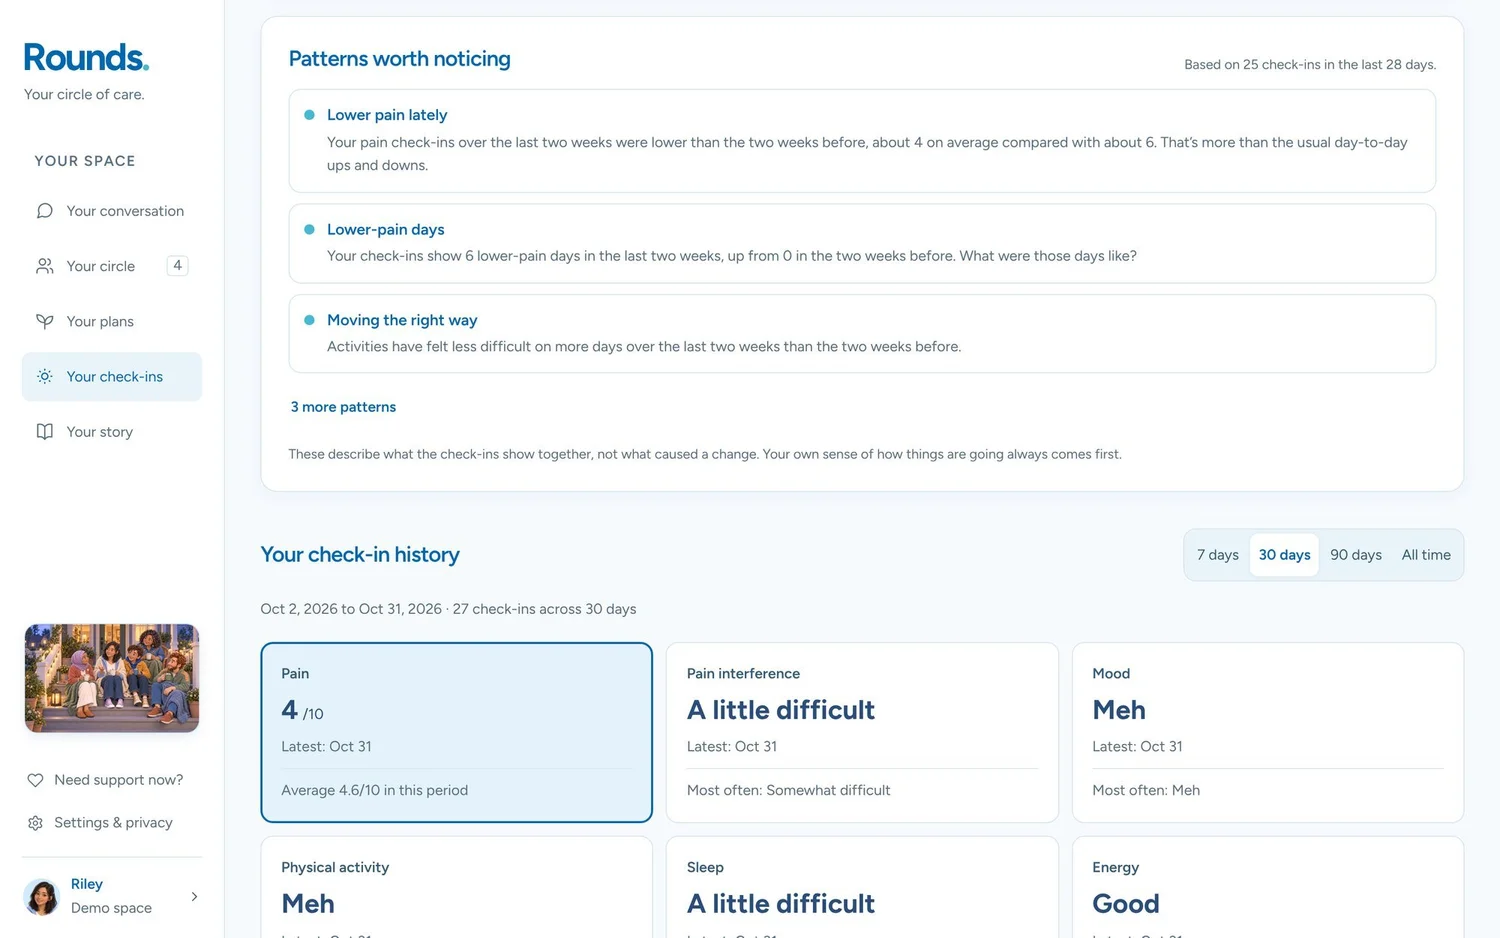Select the Sleep check-in card

862,887
